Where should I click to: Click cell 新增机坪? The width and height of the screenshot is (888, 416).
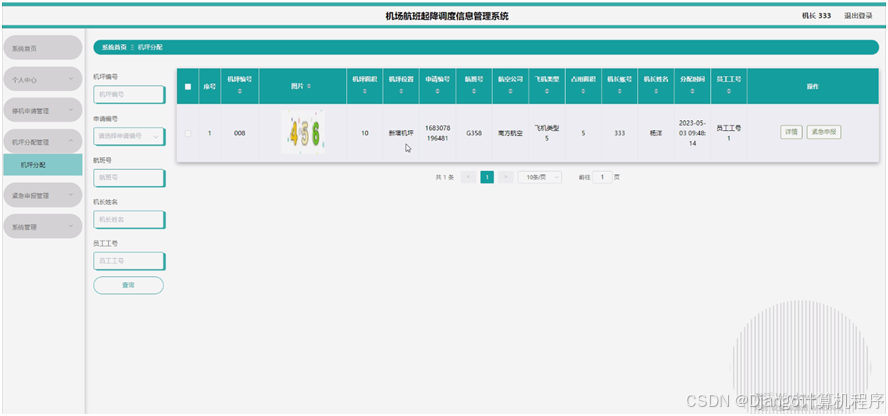tap(401, 134)
